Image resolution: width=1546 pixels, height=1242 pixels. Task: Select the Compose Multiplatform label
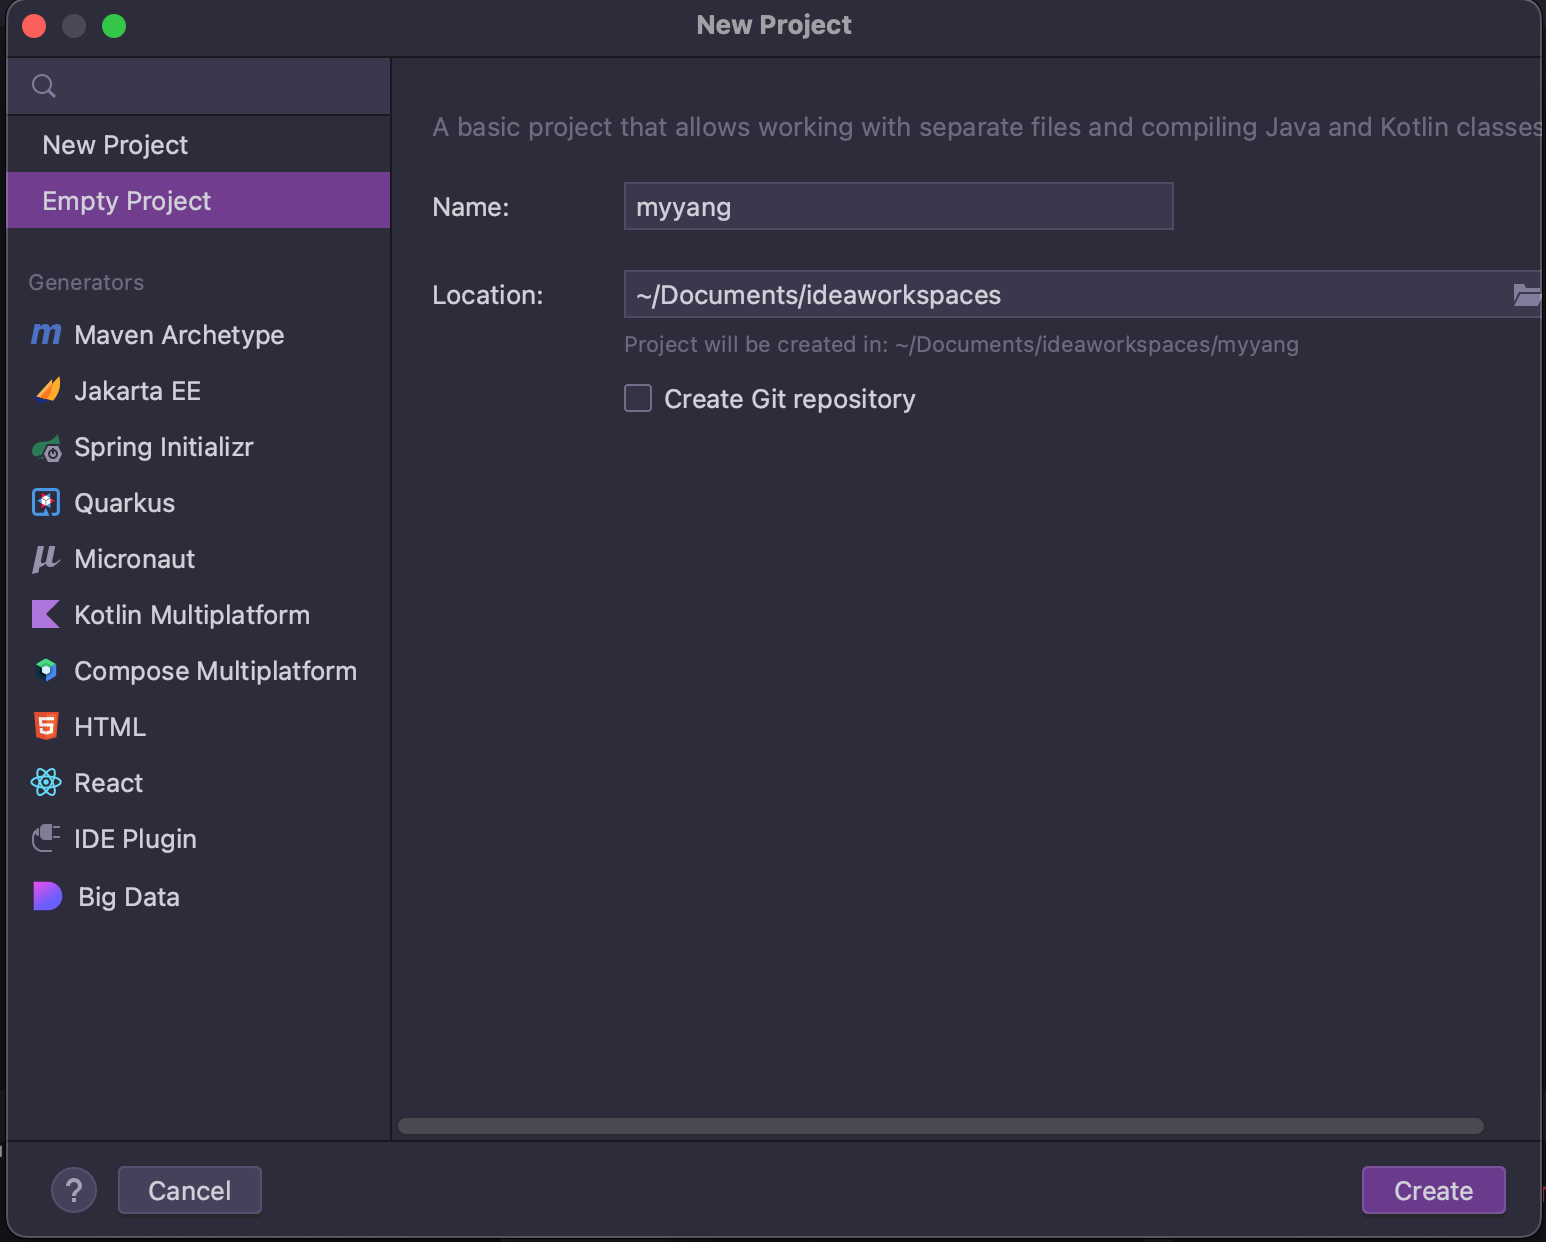click(x=216, y=671)
